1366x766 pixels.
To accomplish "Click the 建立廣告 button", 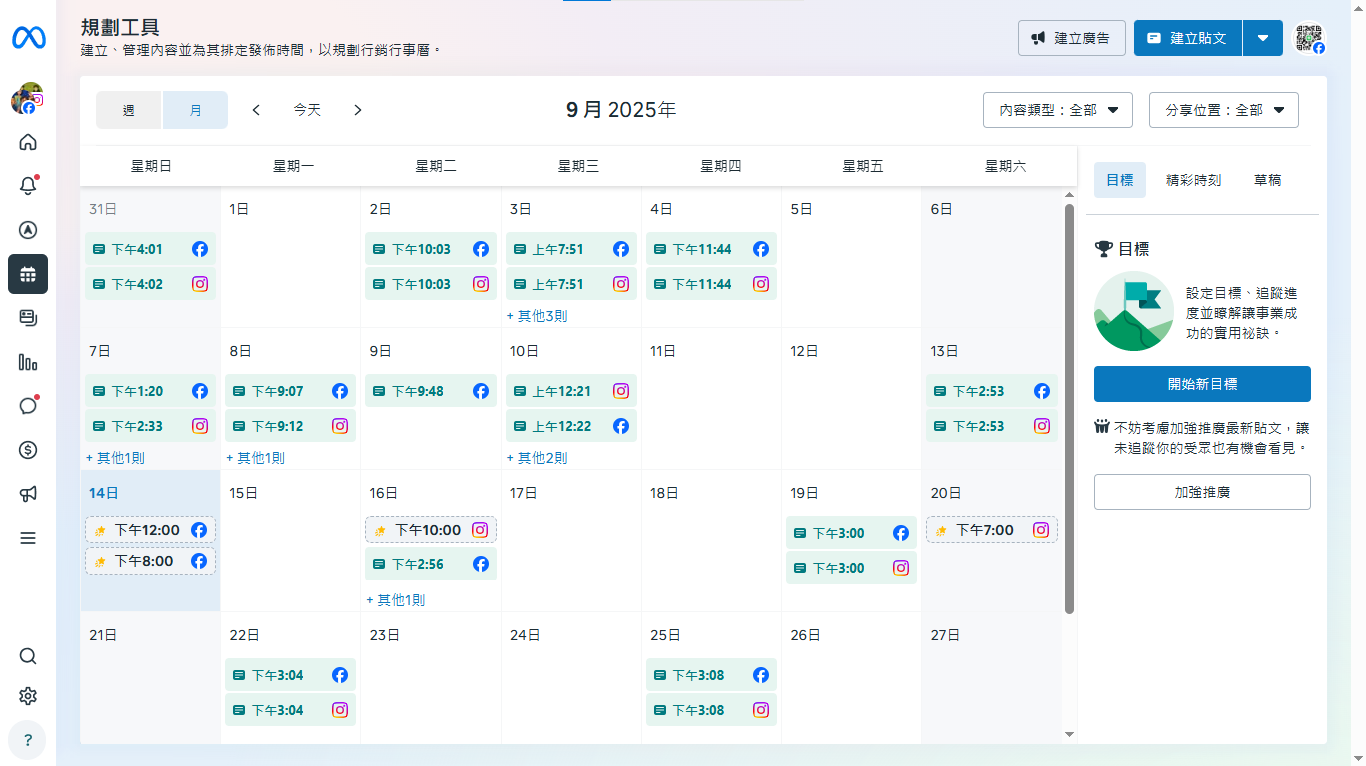I will 1071,38.
